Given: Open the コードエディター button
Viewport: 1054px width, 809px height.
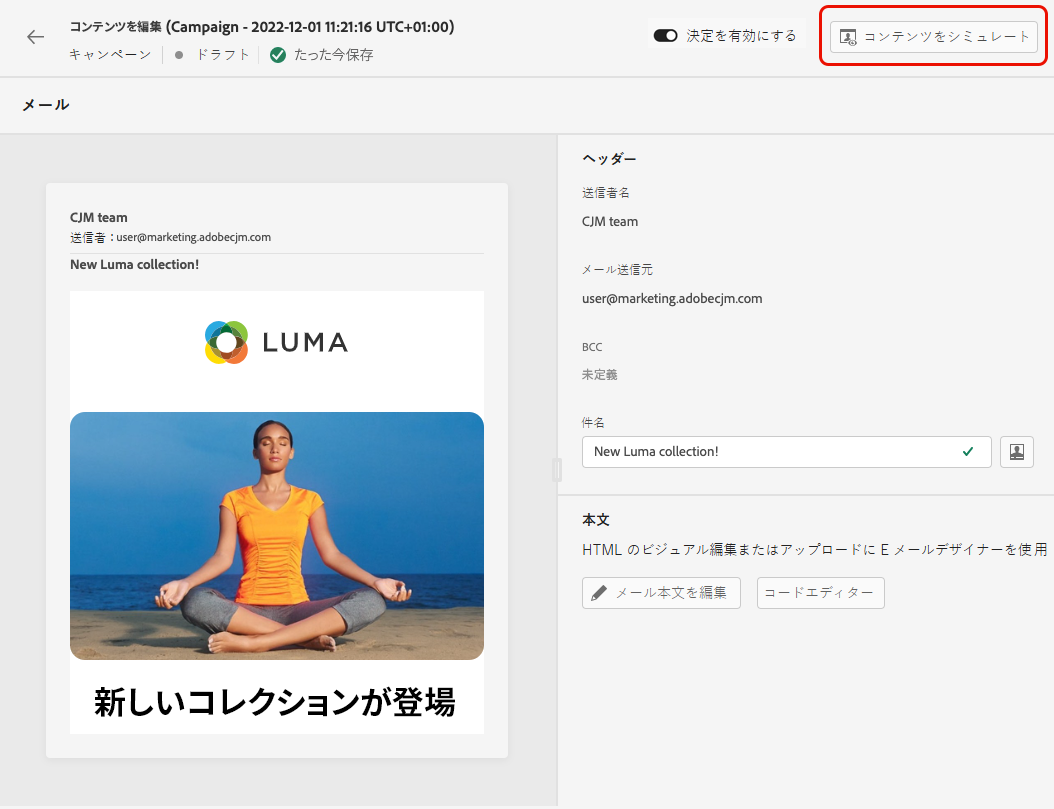Looking at the screenshot, I should pos(820,593).
